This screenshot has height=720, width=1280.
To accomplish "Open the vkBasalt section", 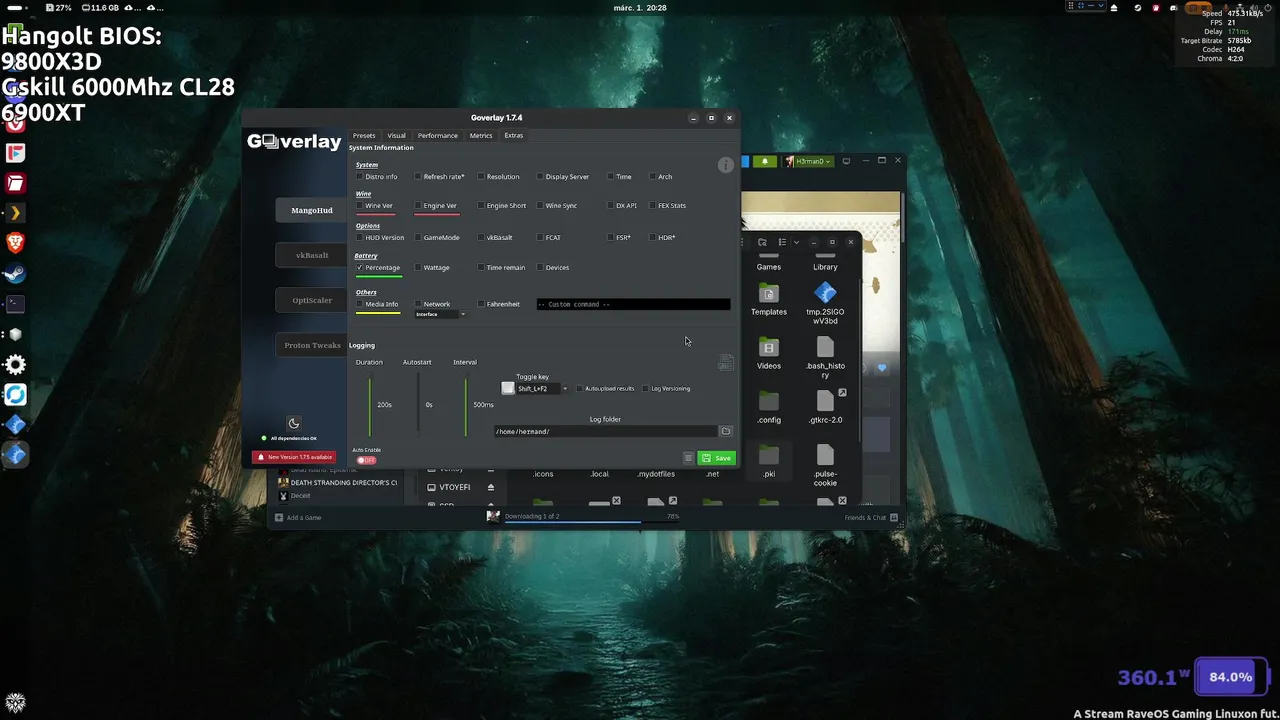I will pos(312,255).
